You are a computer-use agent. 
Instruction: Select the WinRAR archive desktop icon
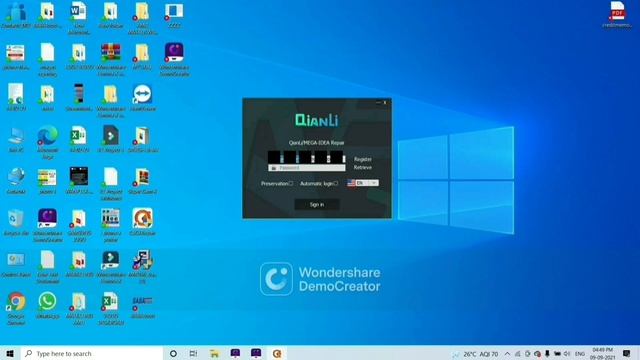click(111, 59)
